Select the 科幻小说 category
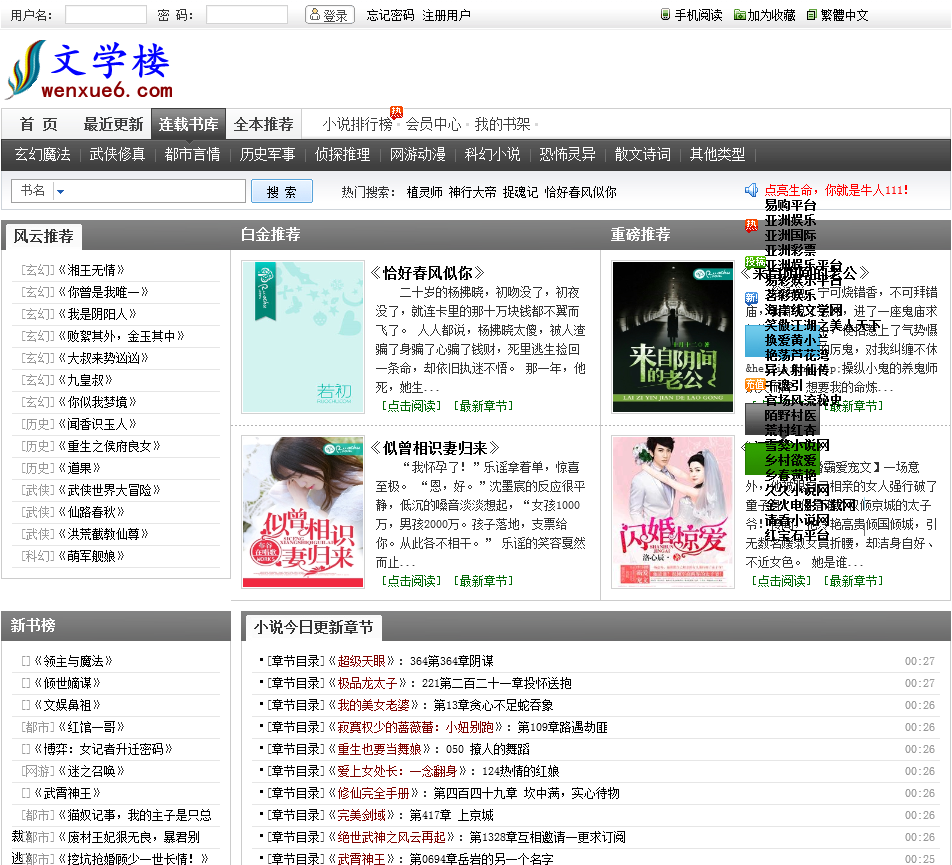952x865 pixels. (492, 154)
